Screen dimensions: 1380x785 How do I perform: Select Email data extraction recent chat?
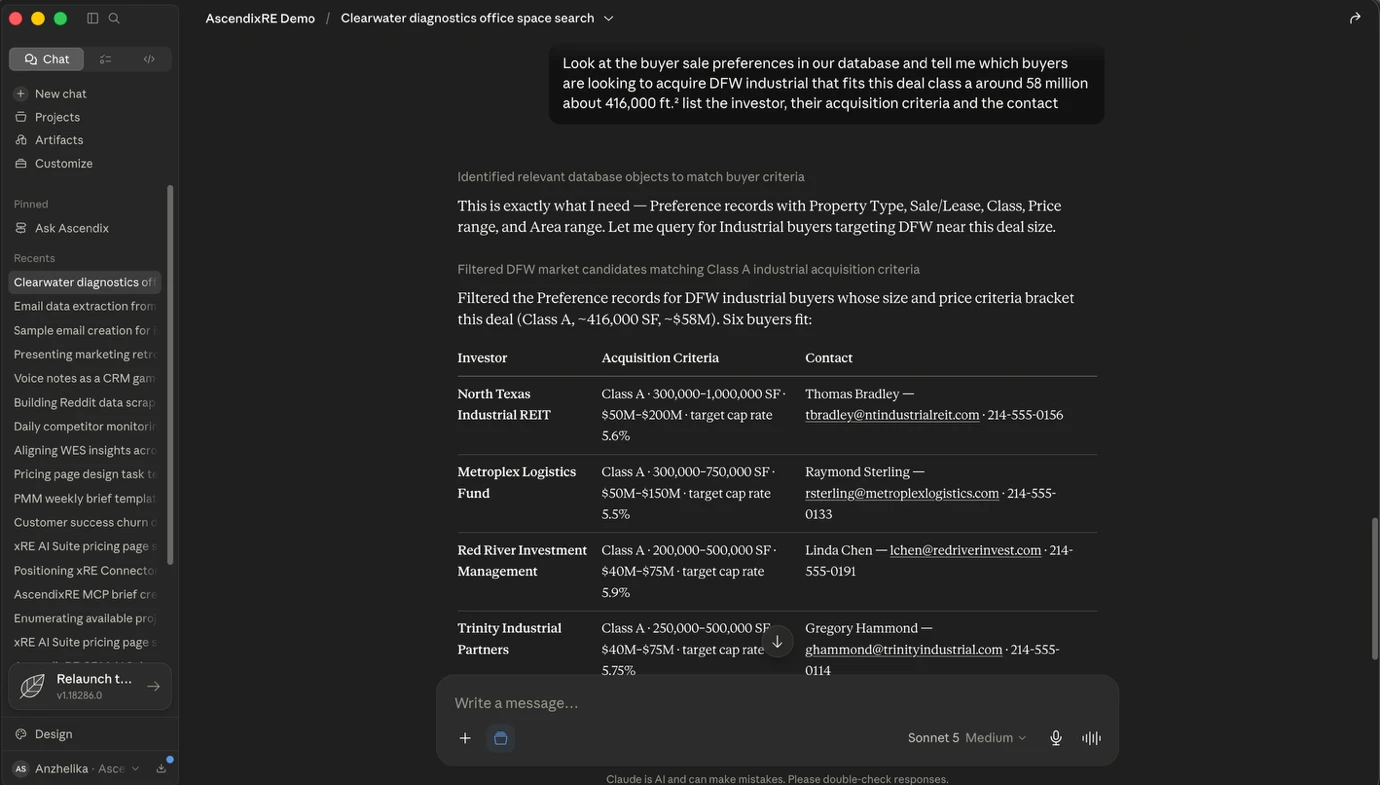[85, 306]
